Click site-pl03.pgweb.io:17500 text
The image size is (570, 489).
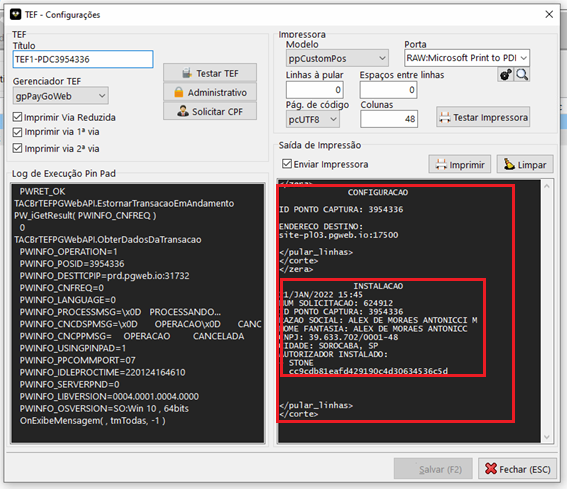tap(338, 235)
